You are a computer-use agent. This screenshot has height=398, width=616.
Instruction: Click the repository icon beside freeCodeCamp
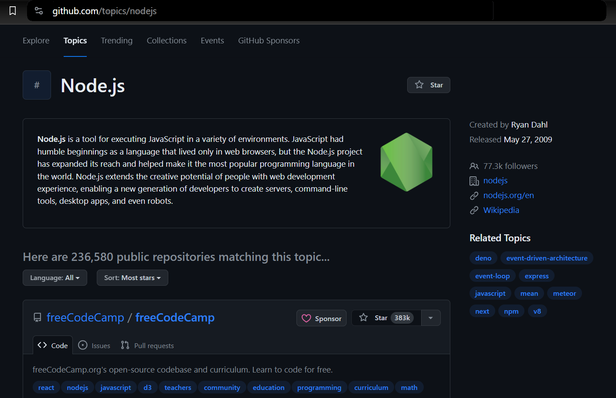37,317
